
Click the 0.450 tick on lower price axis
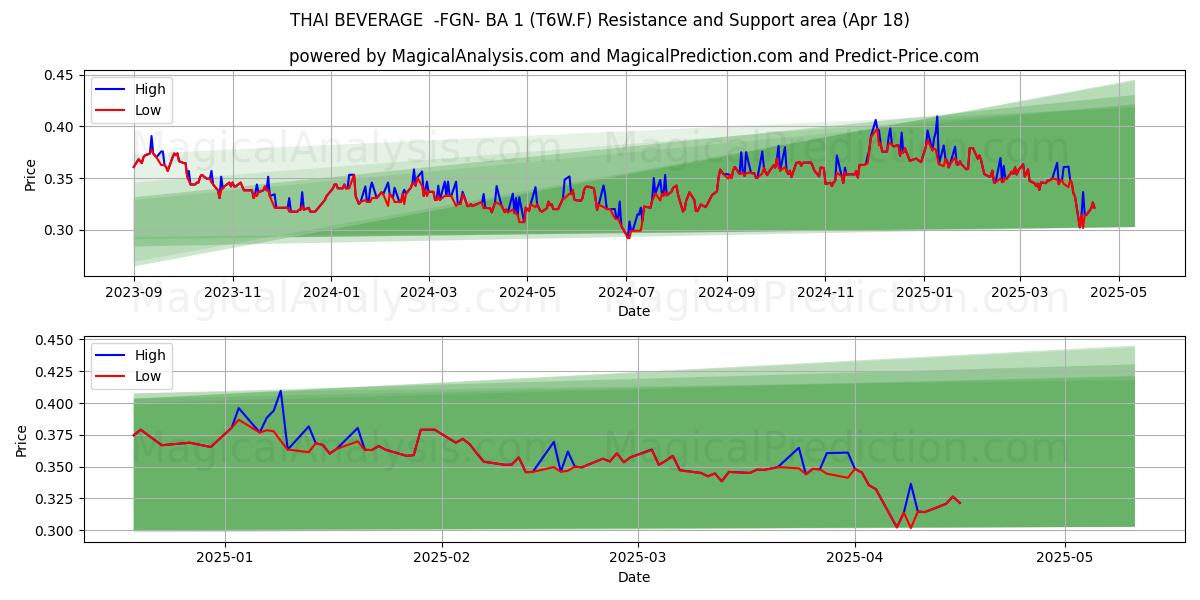click(55, 340)
